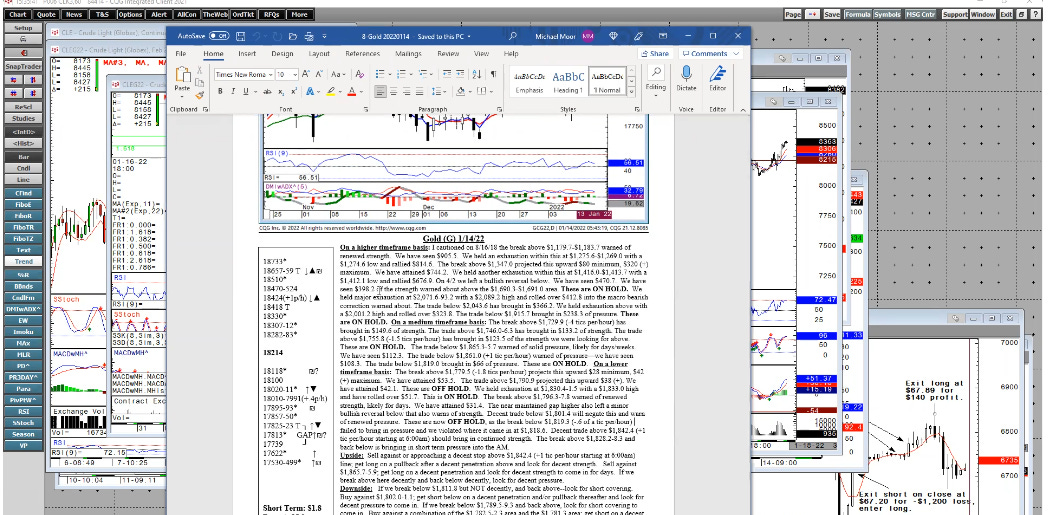Image resolution: width=1050 pixels, height=515 pixels.
Task: Toggle <IntD> intraday mode button
Action: click(x=23, y=132)
